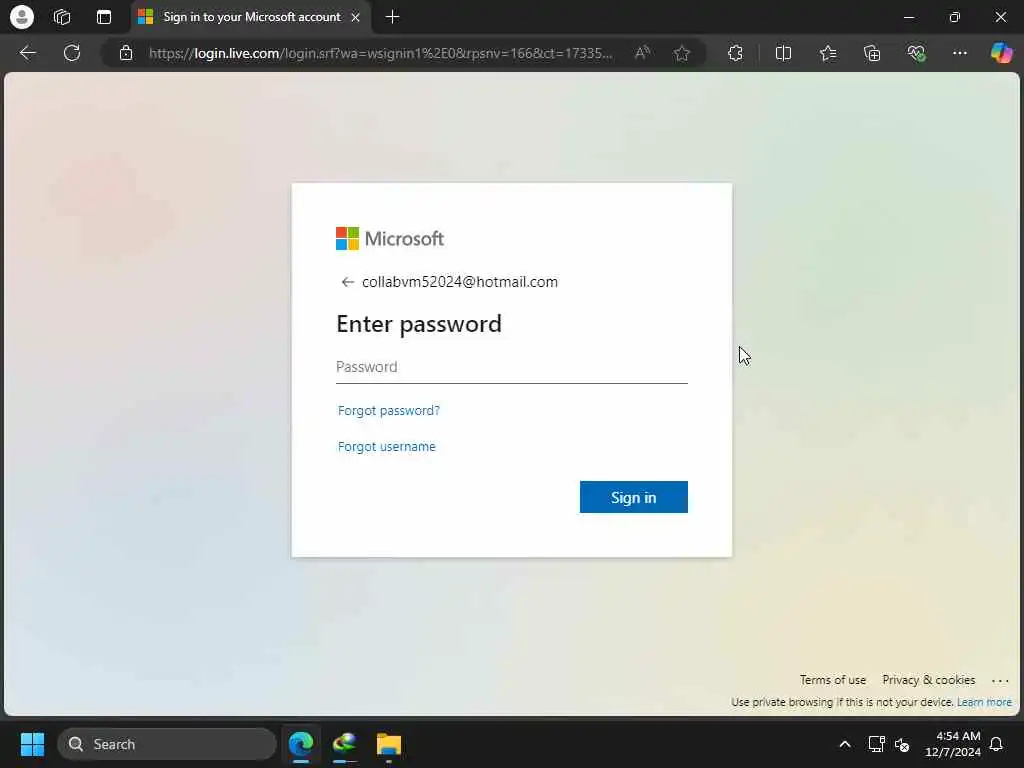1024x768 pixels.
Task: Minimize the Edge window
Action: [x=908, y=18]
